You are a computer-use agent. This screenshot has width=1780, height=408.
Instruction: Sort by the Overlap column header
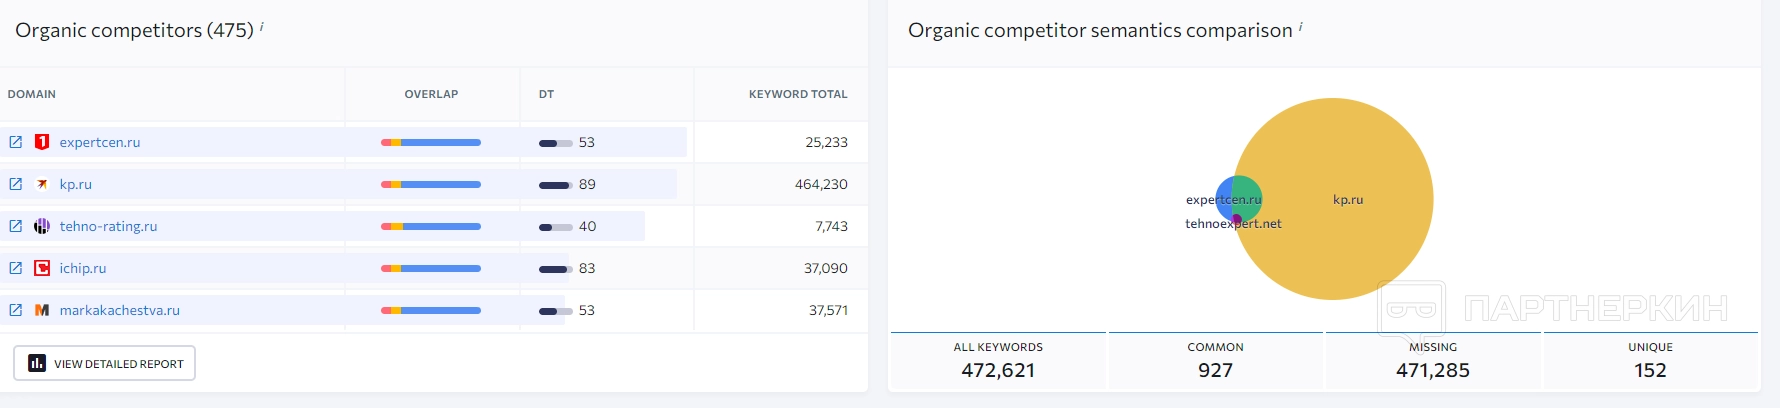click(x=431, y=94)
